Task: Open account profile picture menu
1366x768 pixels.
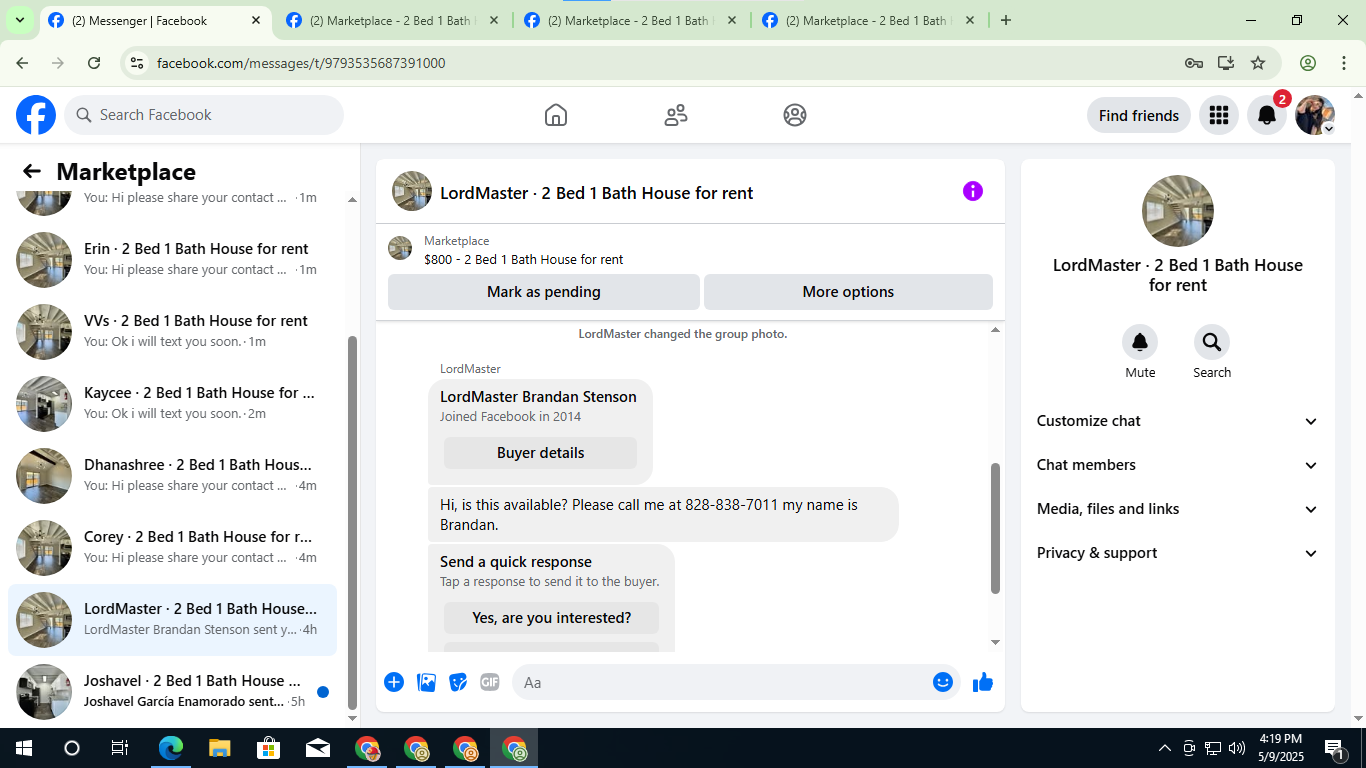Action: (x=1315, y=115)
